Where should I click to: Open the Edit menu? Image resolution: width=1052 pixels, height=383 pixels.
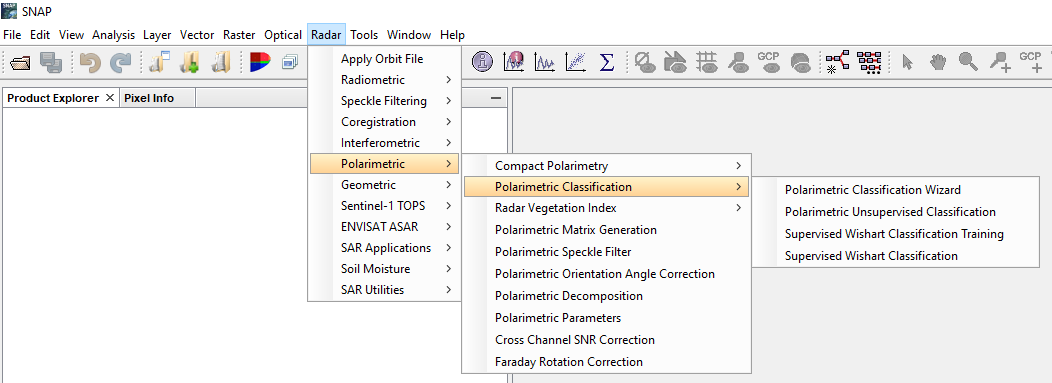pos(40,35)
